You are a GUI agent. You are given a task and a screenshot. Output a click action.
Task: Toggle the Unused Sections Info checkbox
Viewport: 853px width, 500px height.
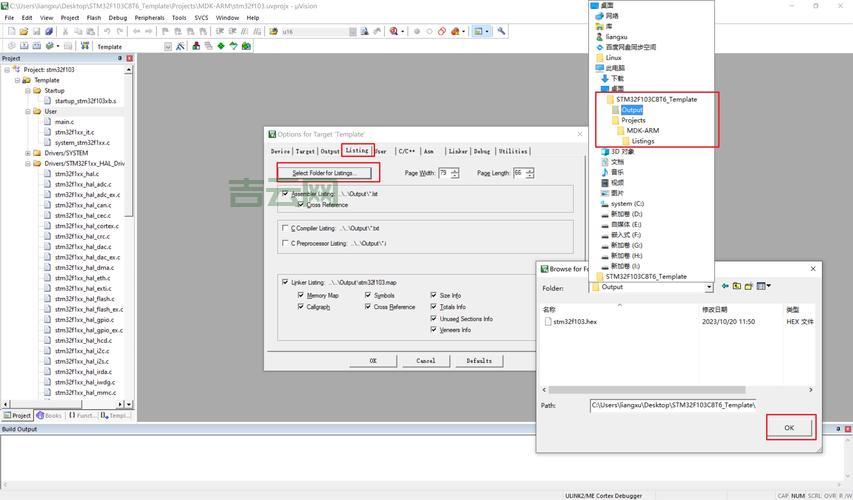[x=434, y=319]
